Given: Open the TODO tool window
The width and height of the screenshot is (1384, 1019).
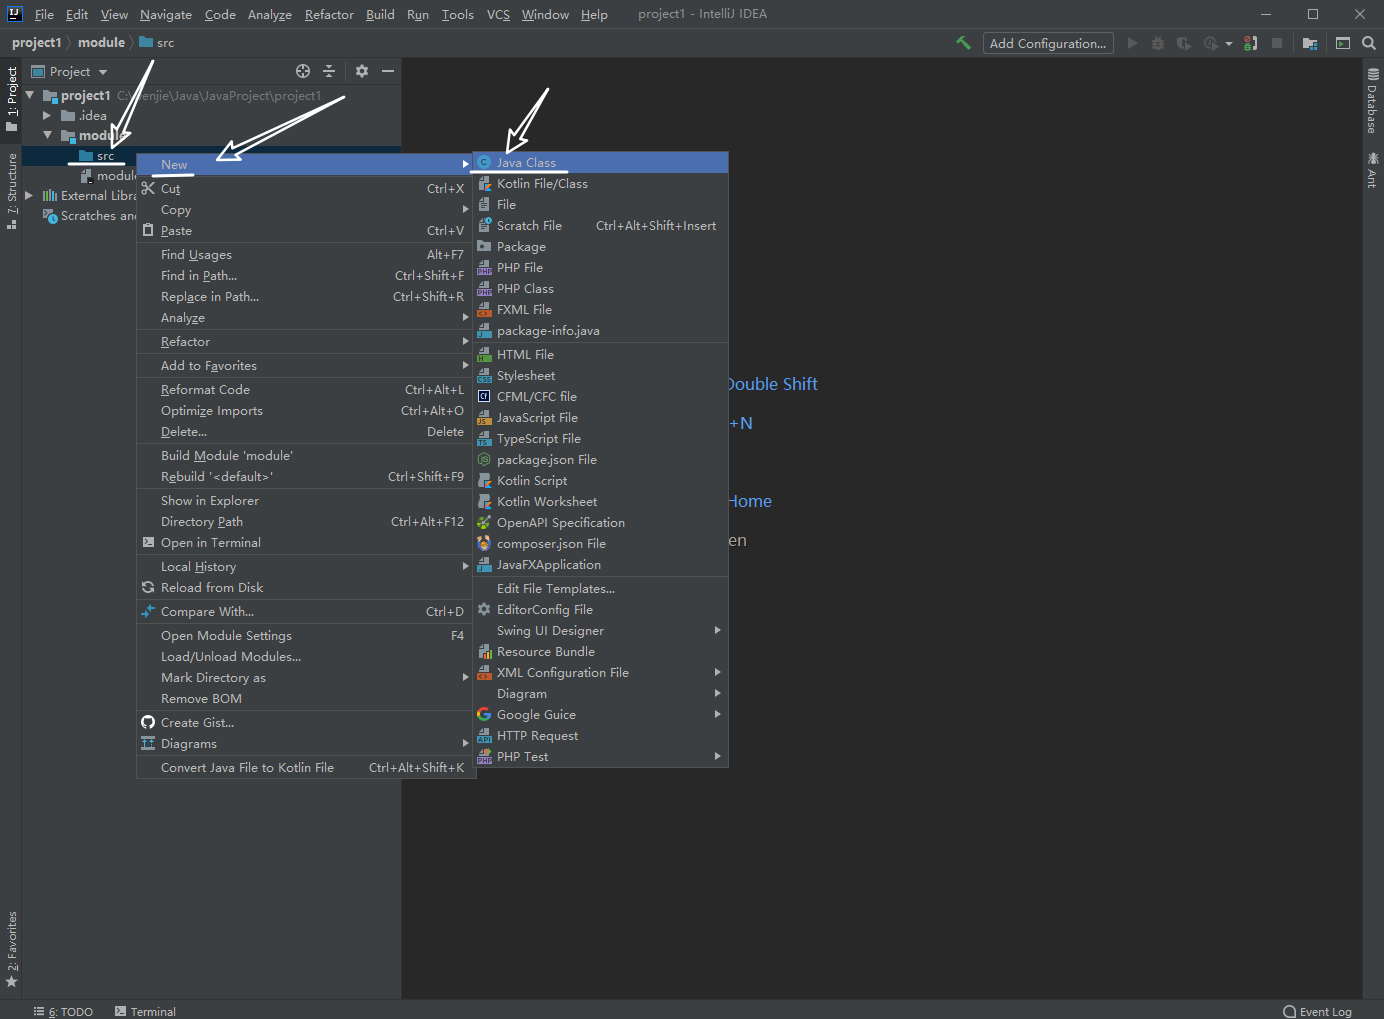Looking at the screenshot, I should coord(63,1011).
